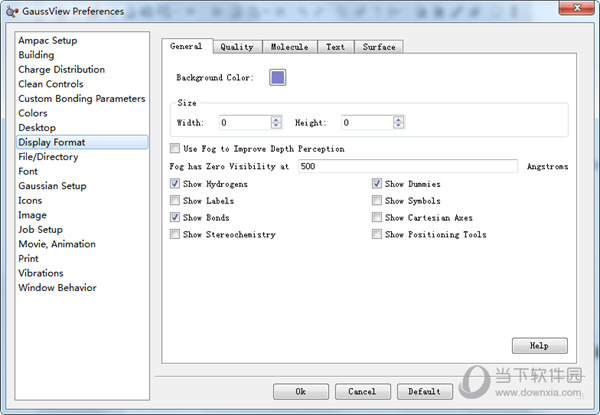The height and width of the screenshot is (415, 600).
Task: Enable Show Labels checkbox
Action: (175, 200)
